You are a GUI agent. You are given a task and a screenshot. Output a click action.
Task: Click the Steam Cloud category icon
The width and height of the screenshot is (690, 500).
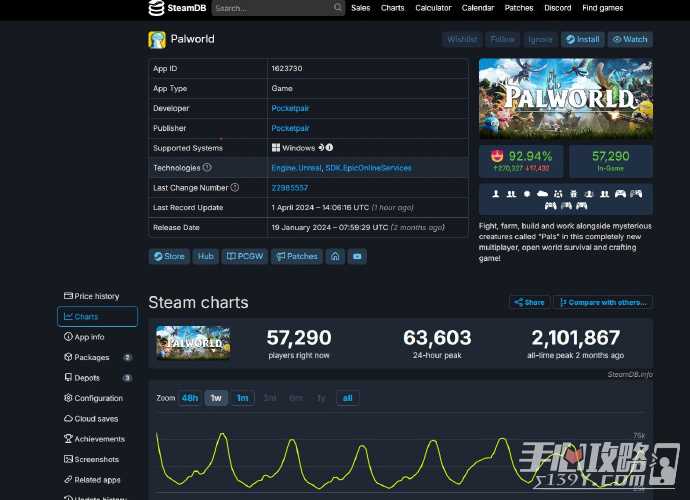(x=542, y=194)
